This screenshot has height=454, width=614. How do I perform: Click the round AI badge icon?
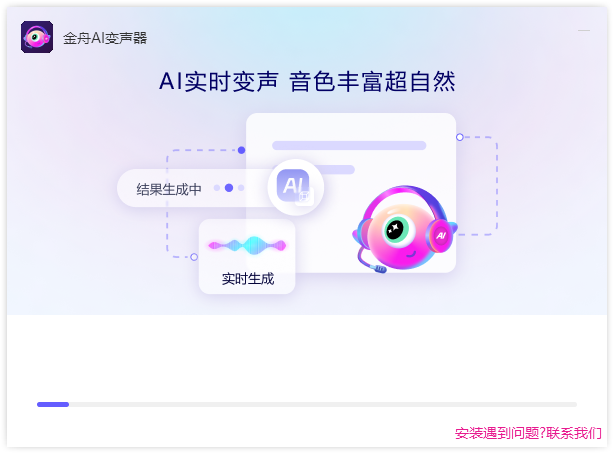296,187
